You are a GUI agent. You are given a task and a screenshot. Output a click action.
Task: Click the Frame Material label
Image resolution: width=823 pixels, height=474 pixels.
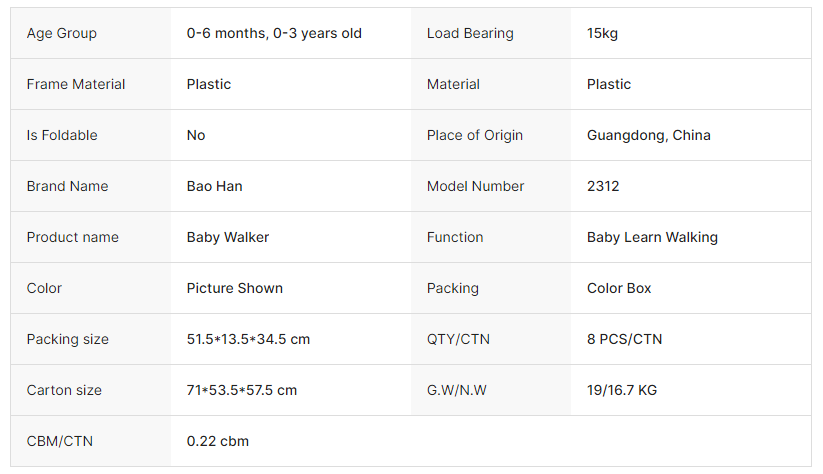(76, 84)
